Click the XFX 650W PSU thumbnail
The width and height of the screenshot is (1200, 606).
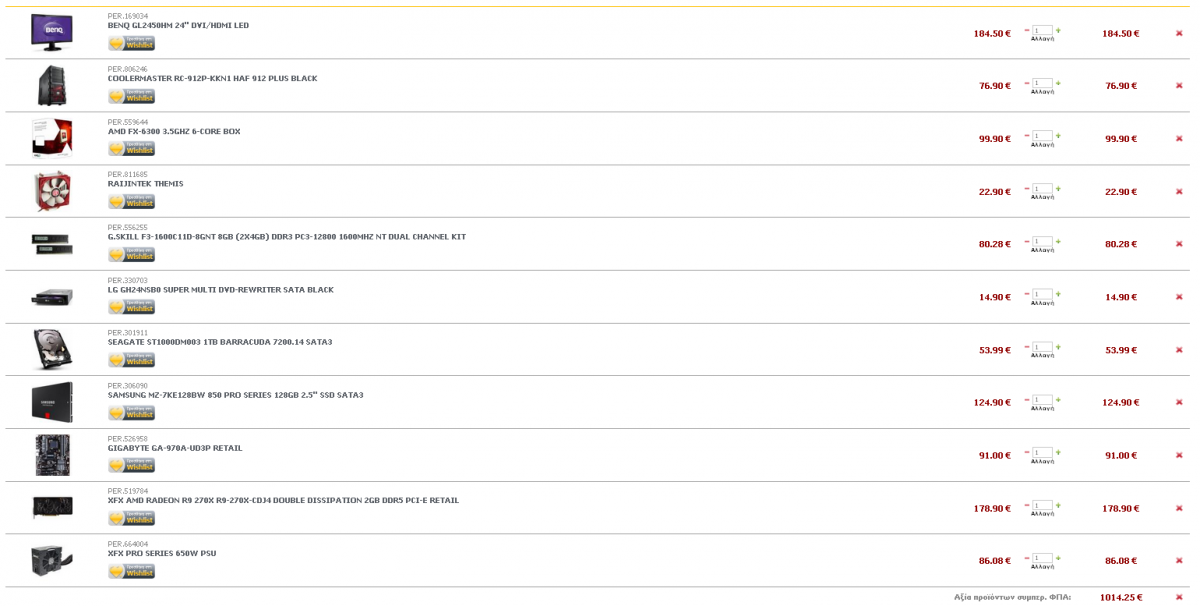tap(52, 560)
